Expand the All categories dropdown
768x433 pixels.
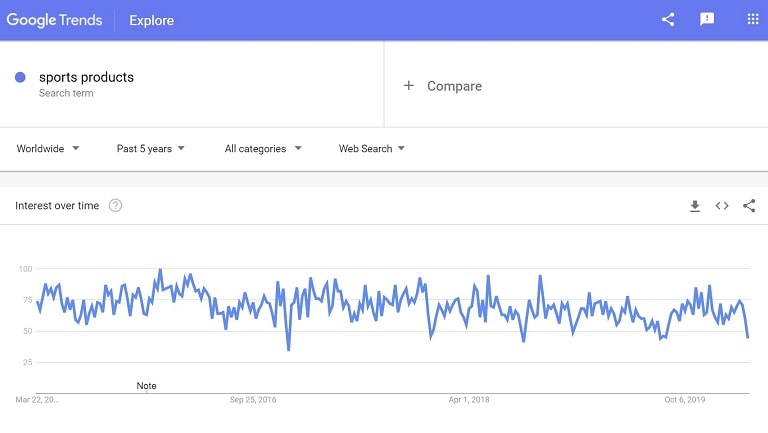[x=263, y=148]
